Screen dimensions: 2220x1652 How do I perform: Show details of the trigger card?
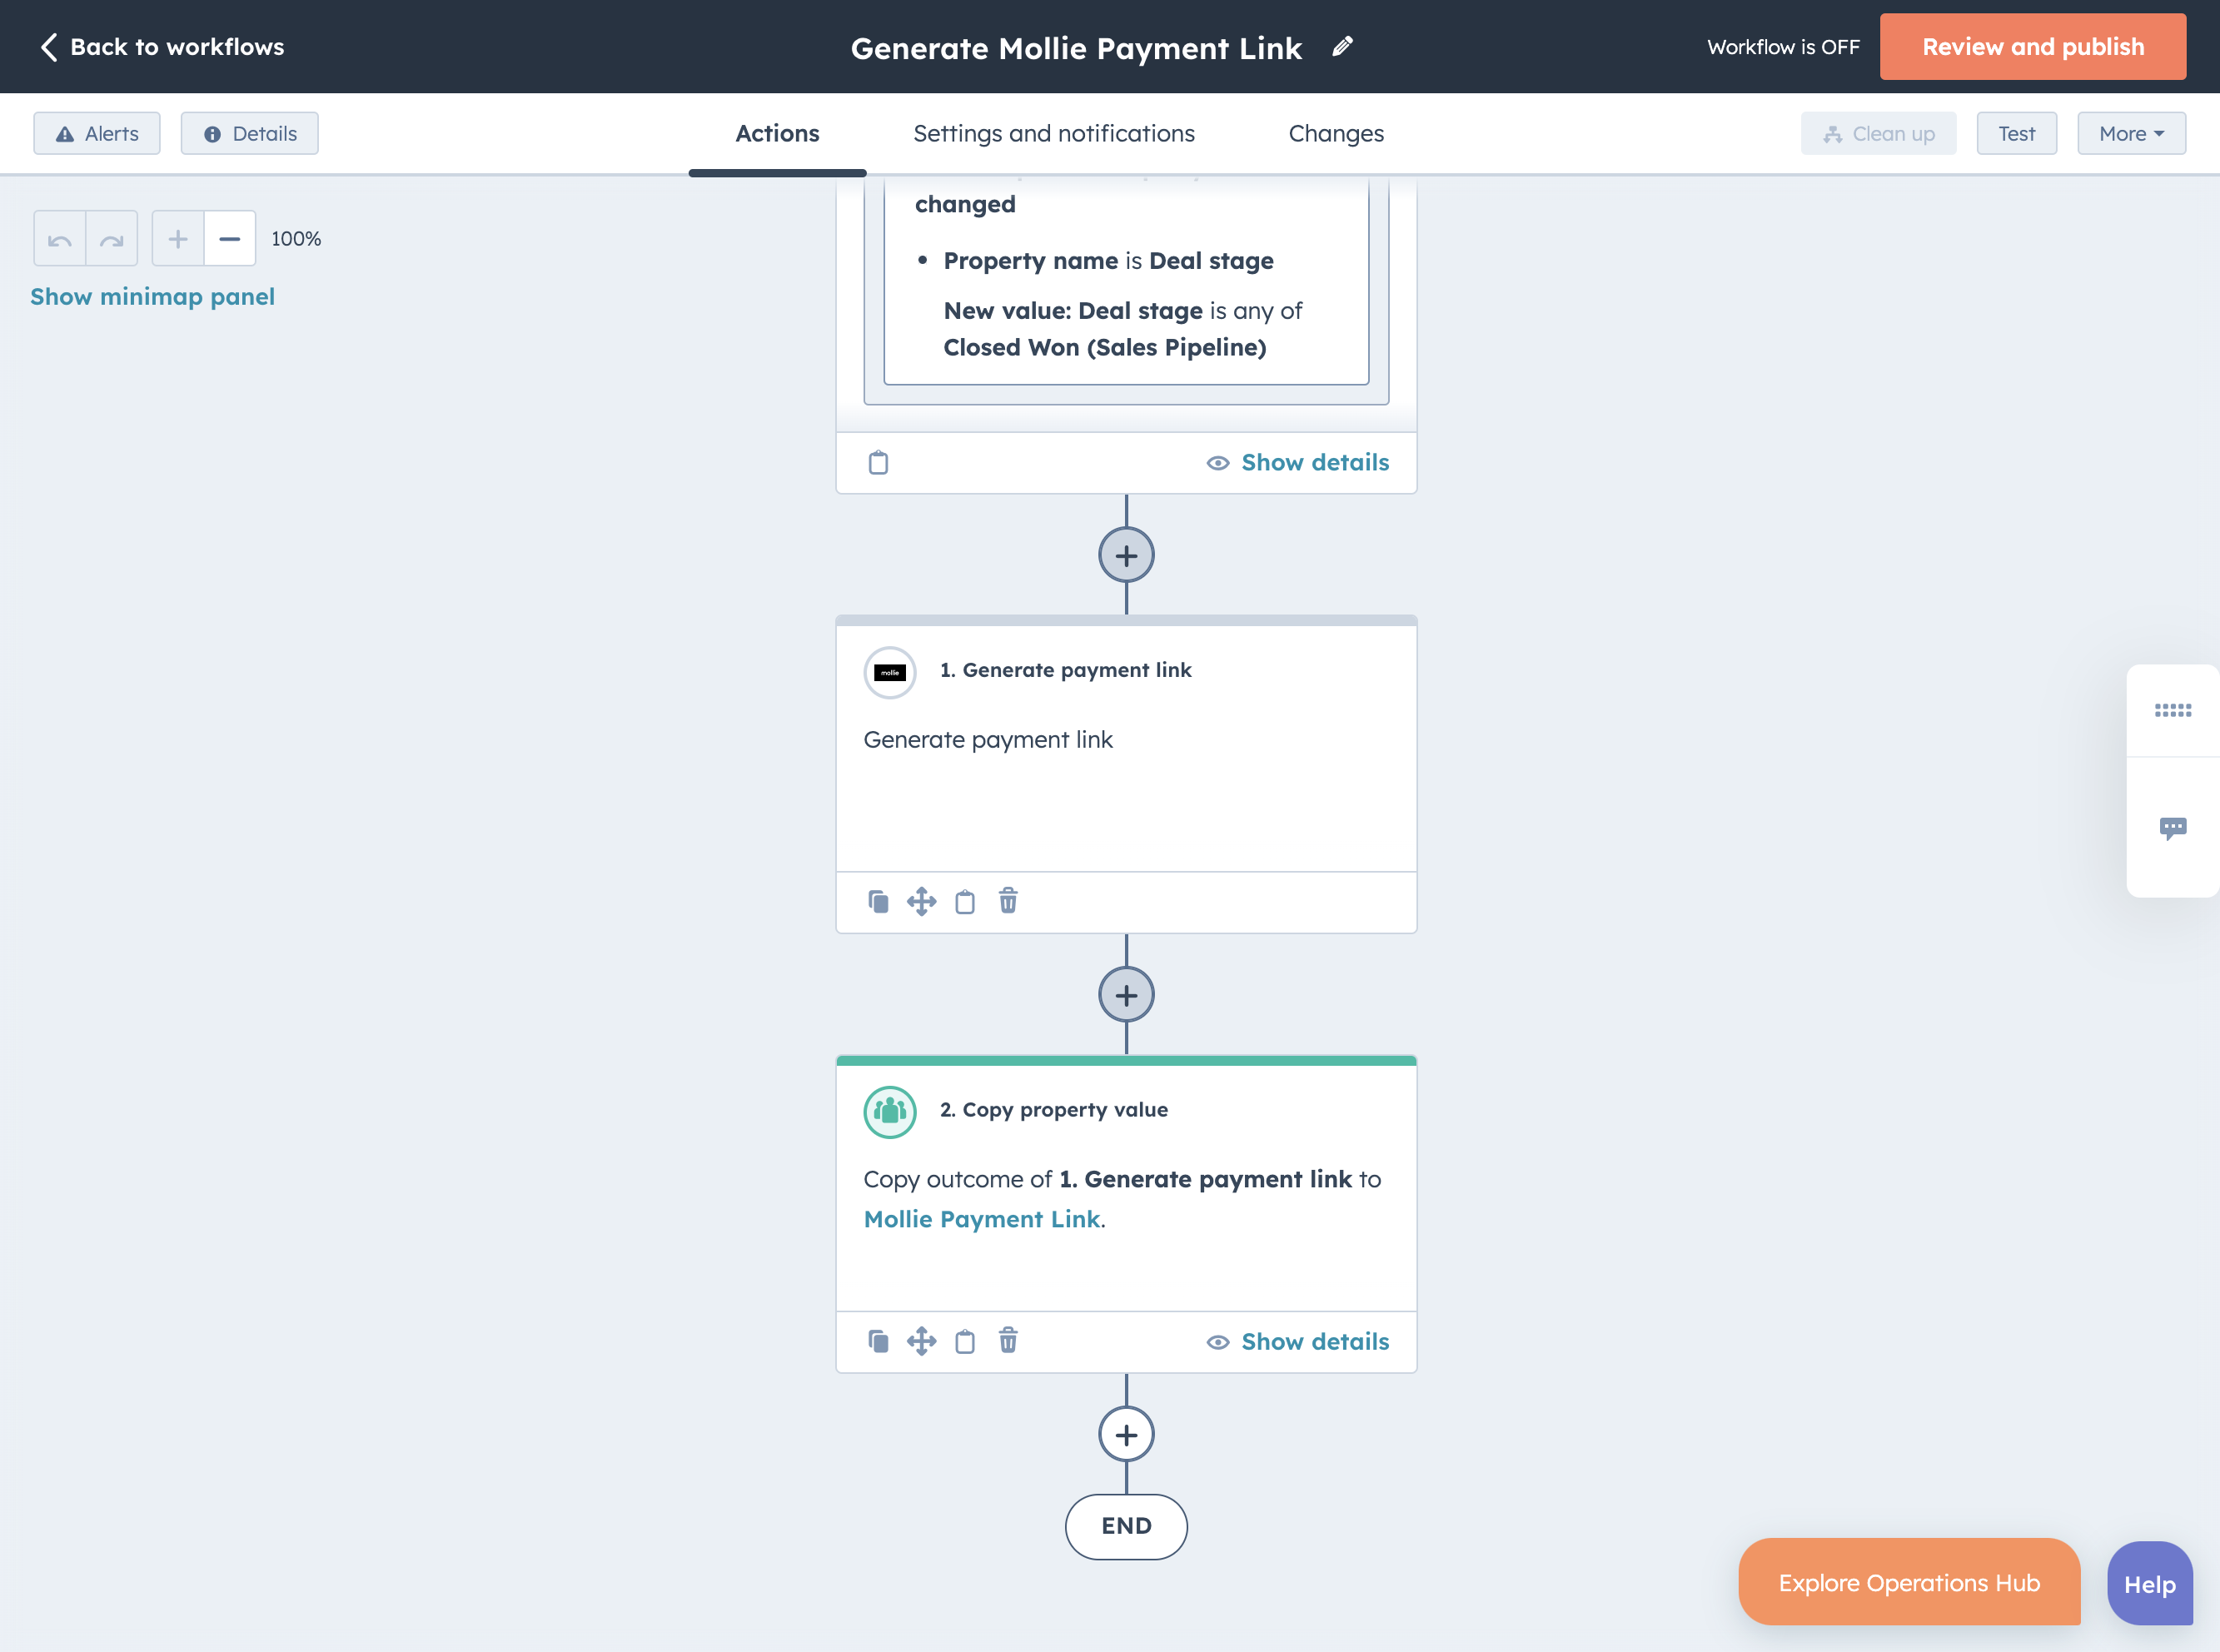click(1297, 463)
